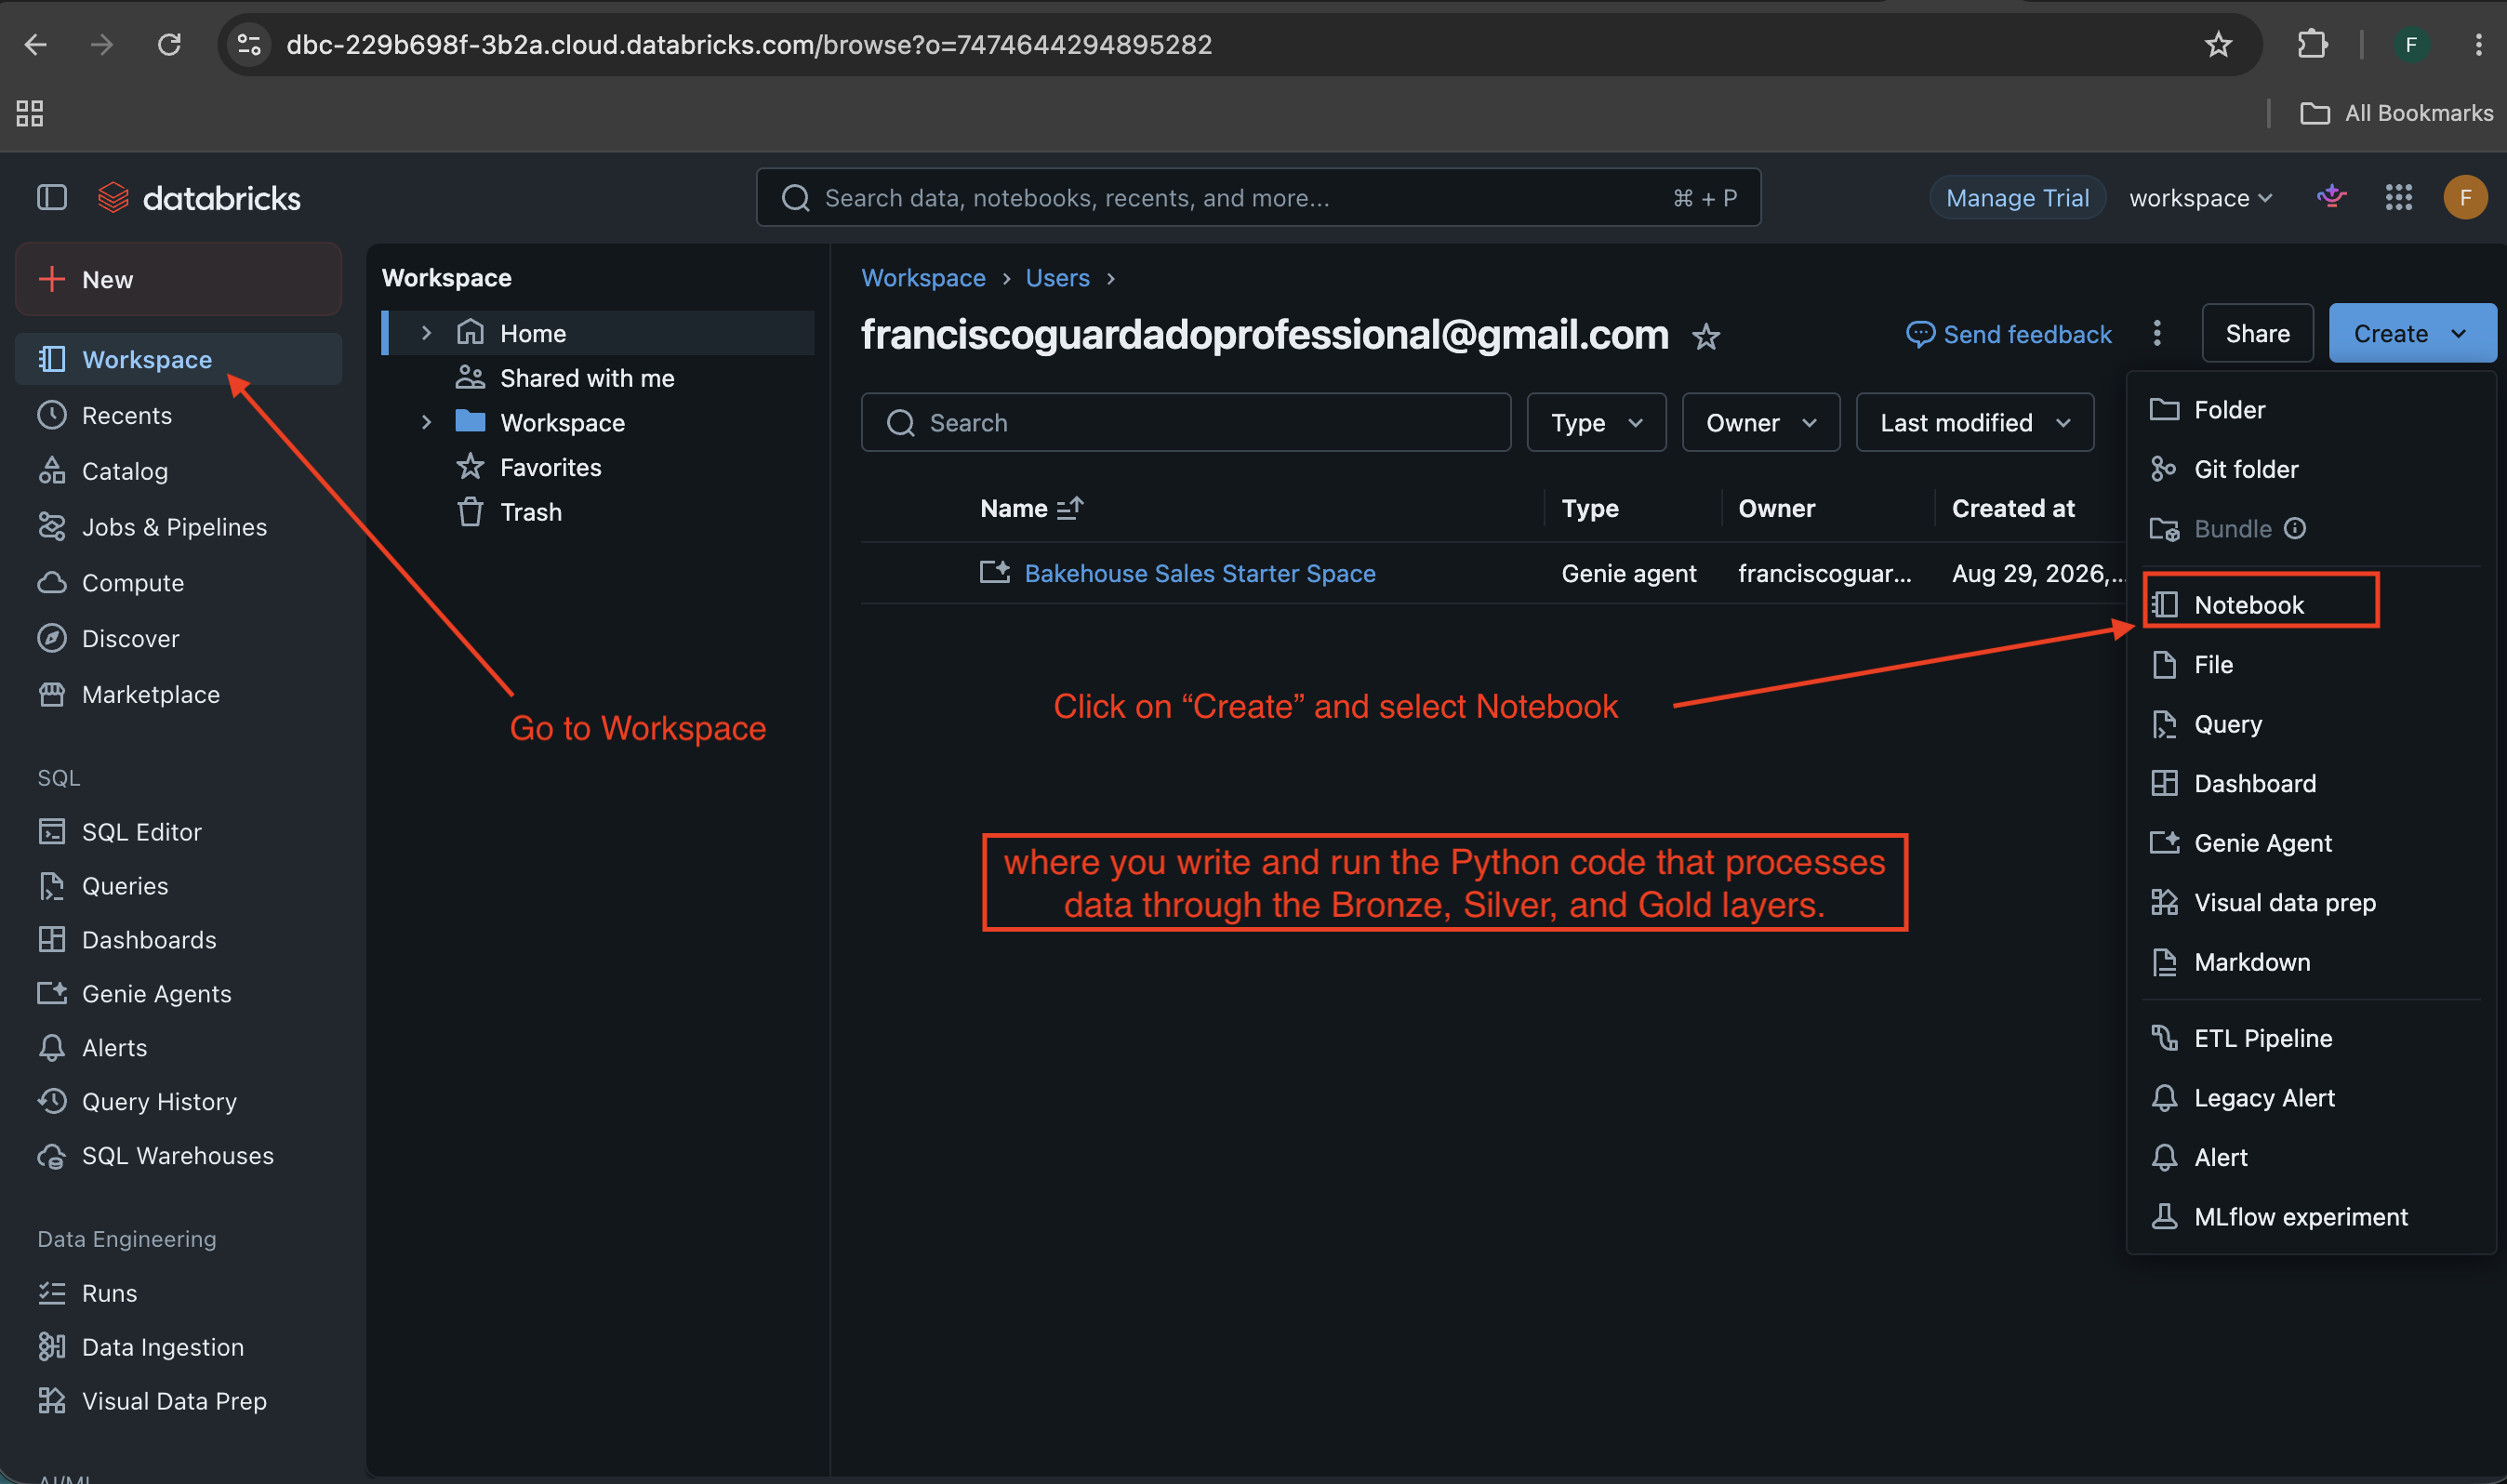Open Query History
2507x1484 pixels.
(179, 1102)
